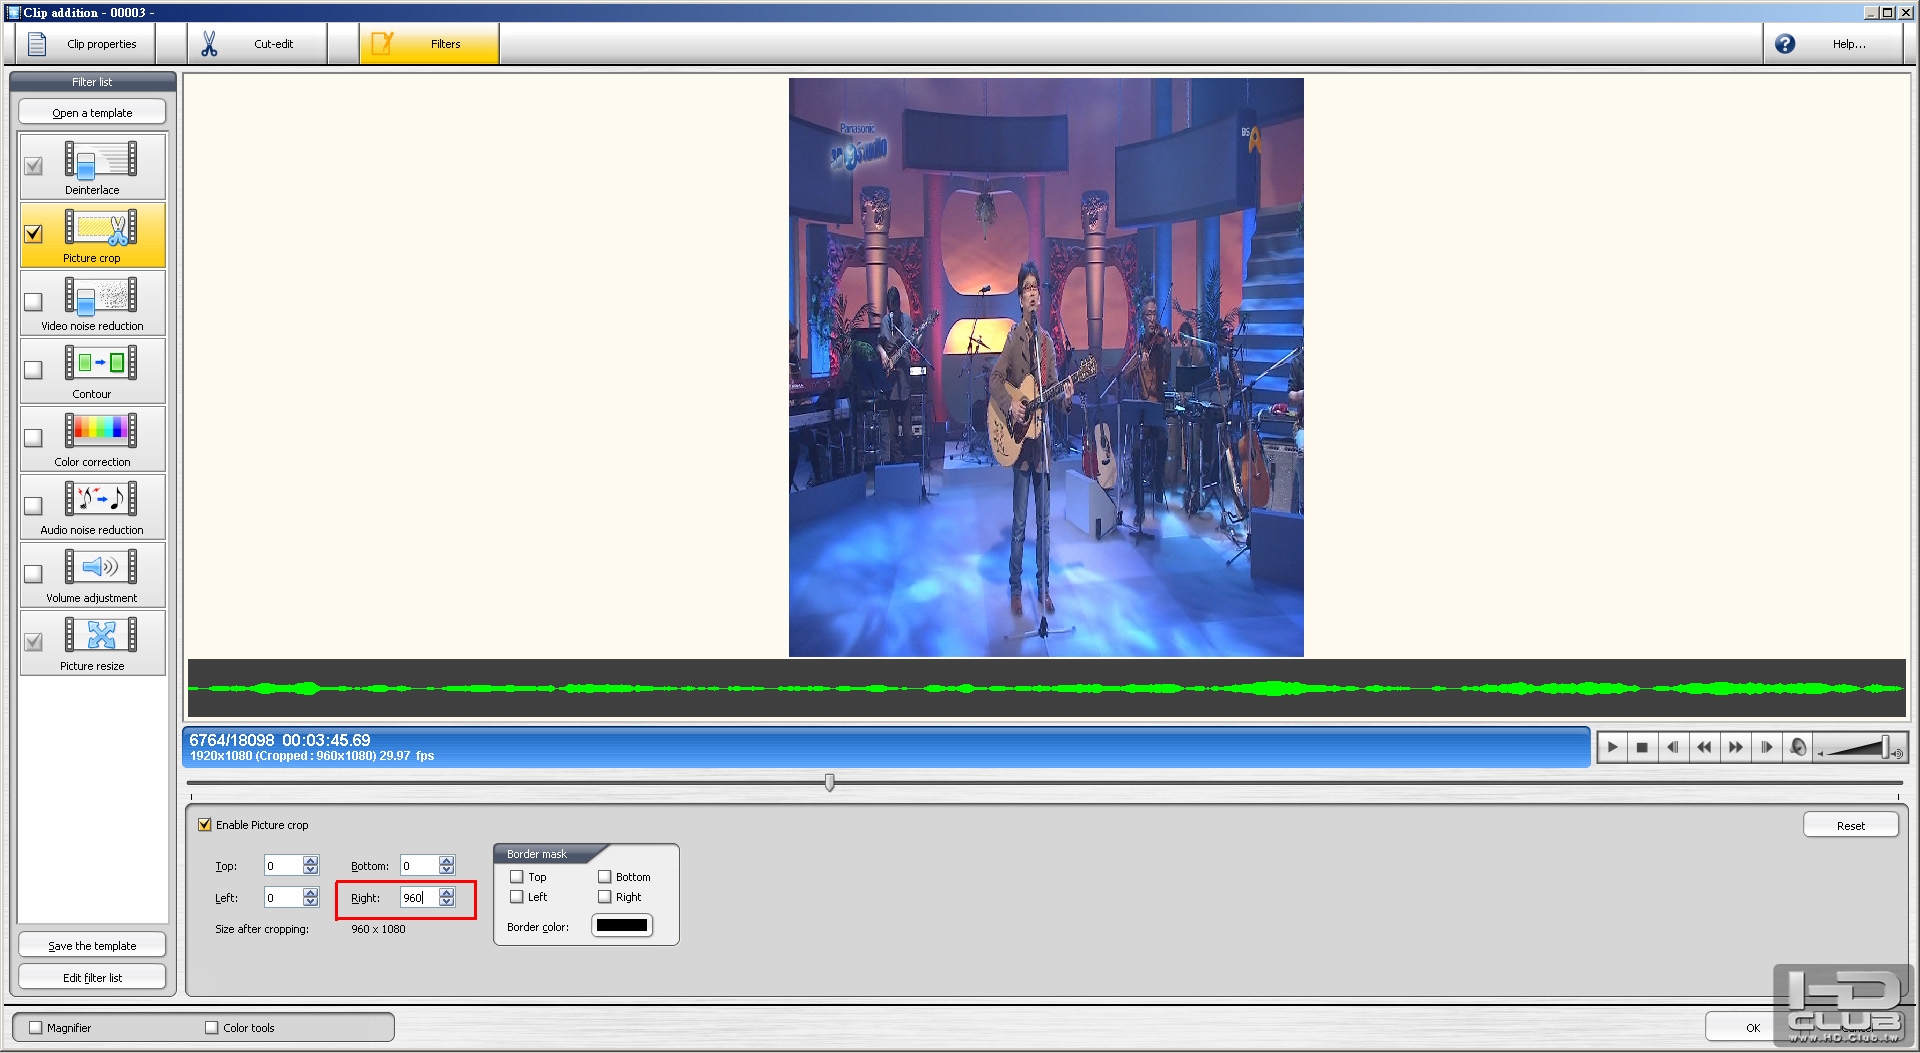Select the Video noise reduction filter
Screen dimensions: 1920x1053
[x=92, y=303]
